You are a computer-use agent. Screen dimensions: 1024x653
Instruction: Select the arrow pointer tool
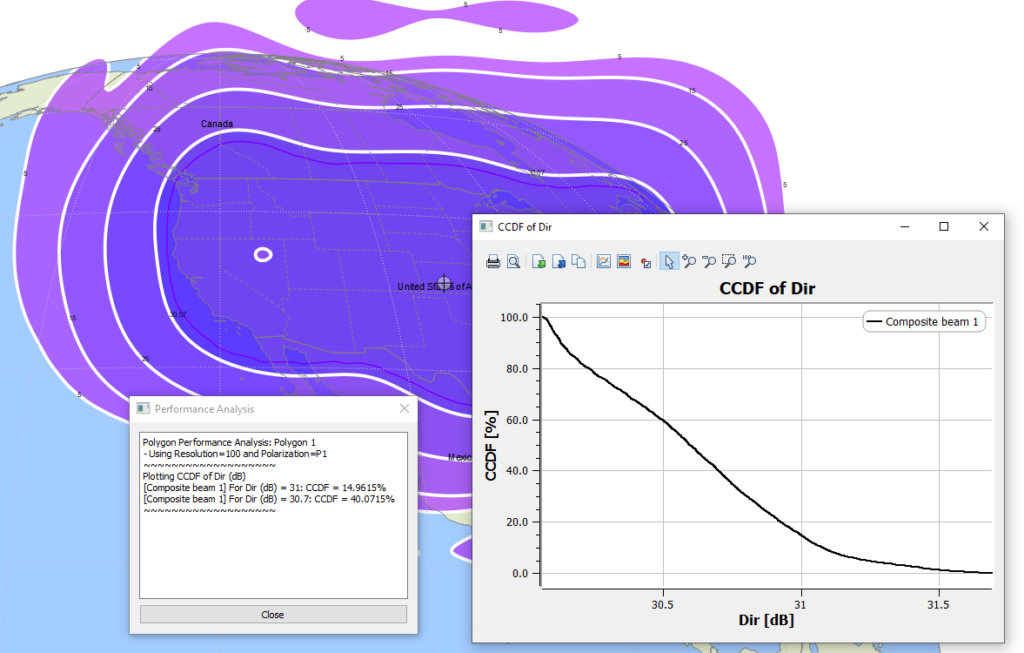pyautogui.click(x=669, y=262)
